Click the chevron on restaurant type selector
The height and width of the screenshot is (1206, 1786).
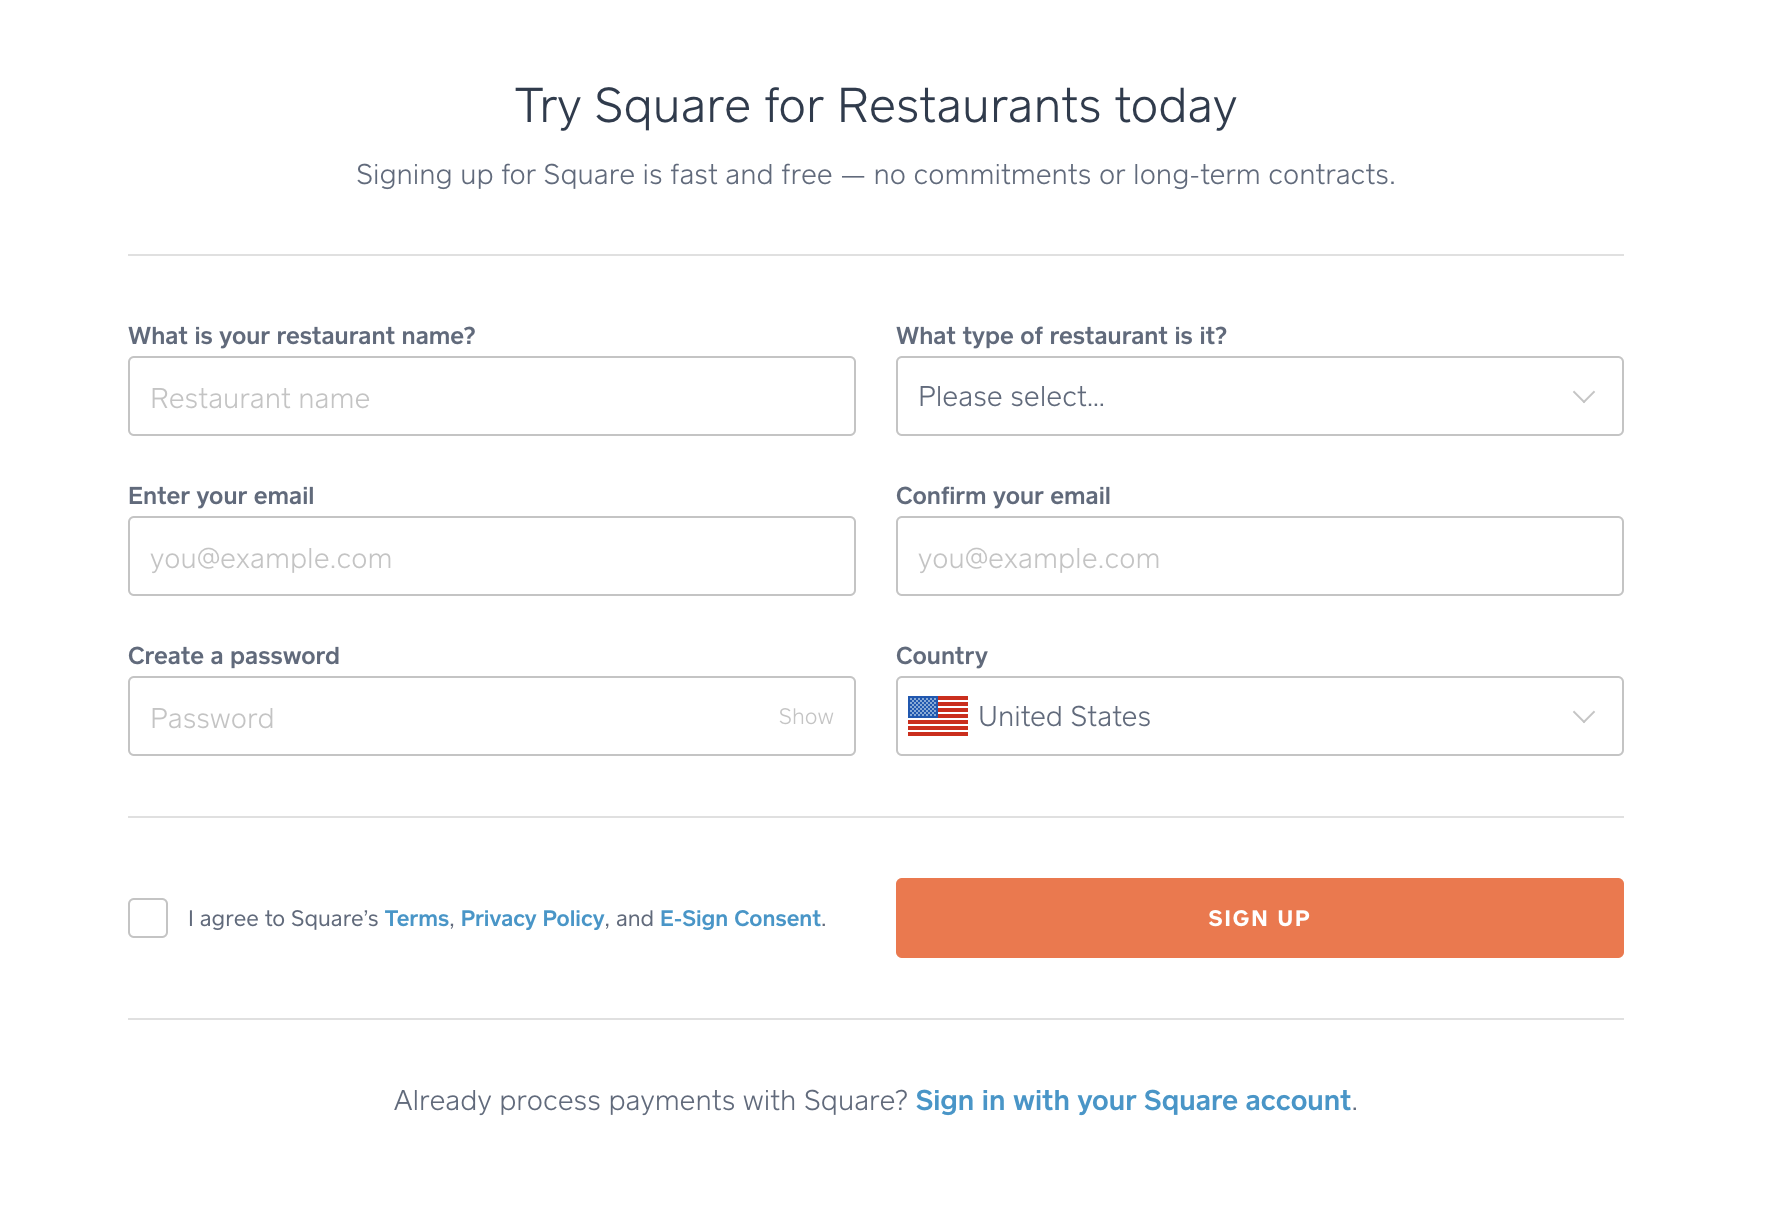pos(1583,396)
